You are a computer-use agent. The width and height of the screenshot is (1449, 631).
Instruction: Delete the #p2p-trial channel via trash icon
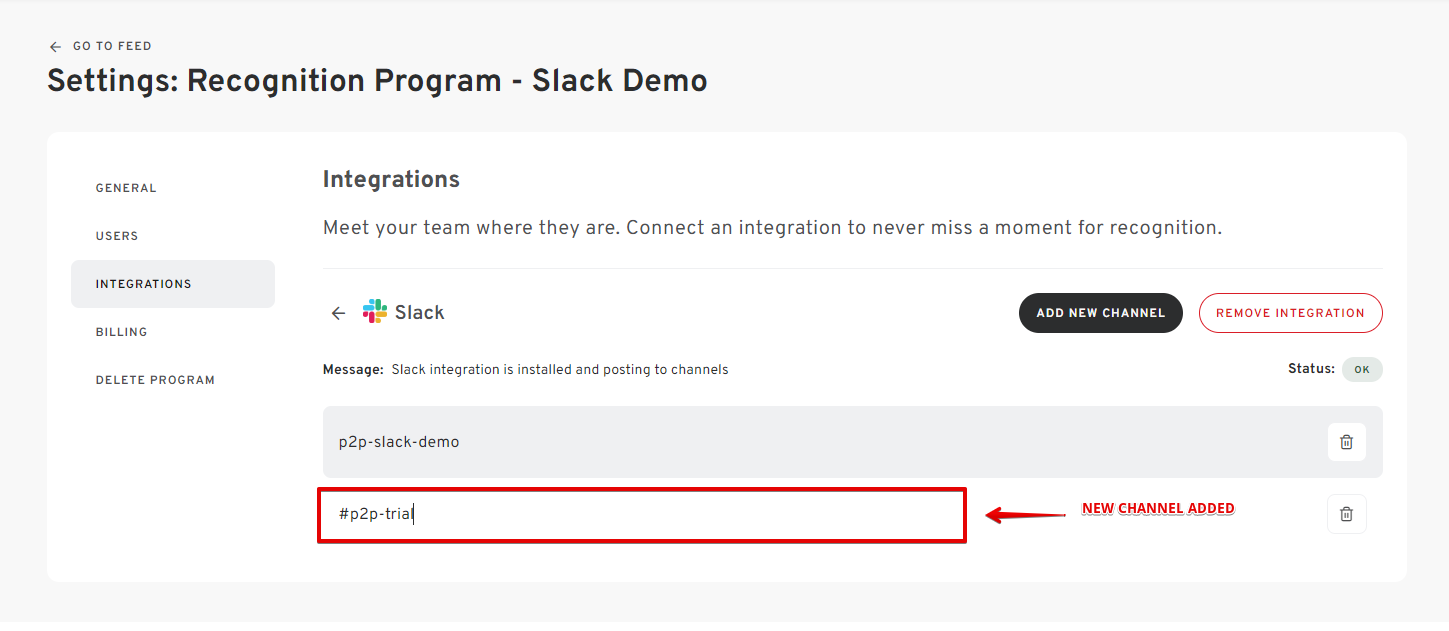[1346, 514]
